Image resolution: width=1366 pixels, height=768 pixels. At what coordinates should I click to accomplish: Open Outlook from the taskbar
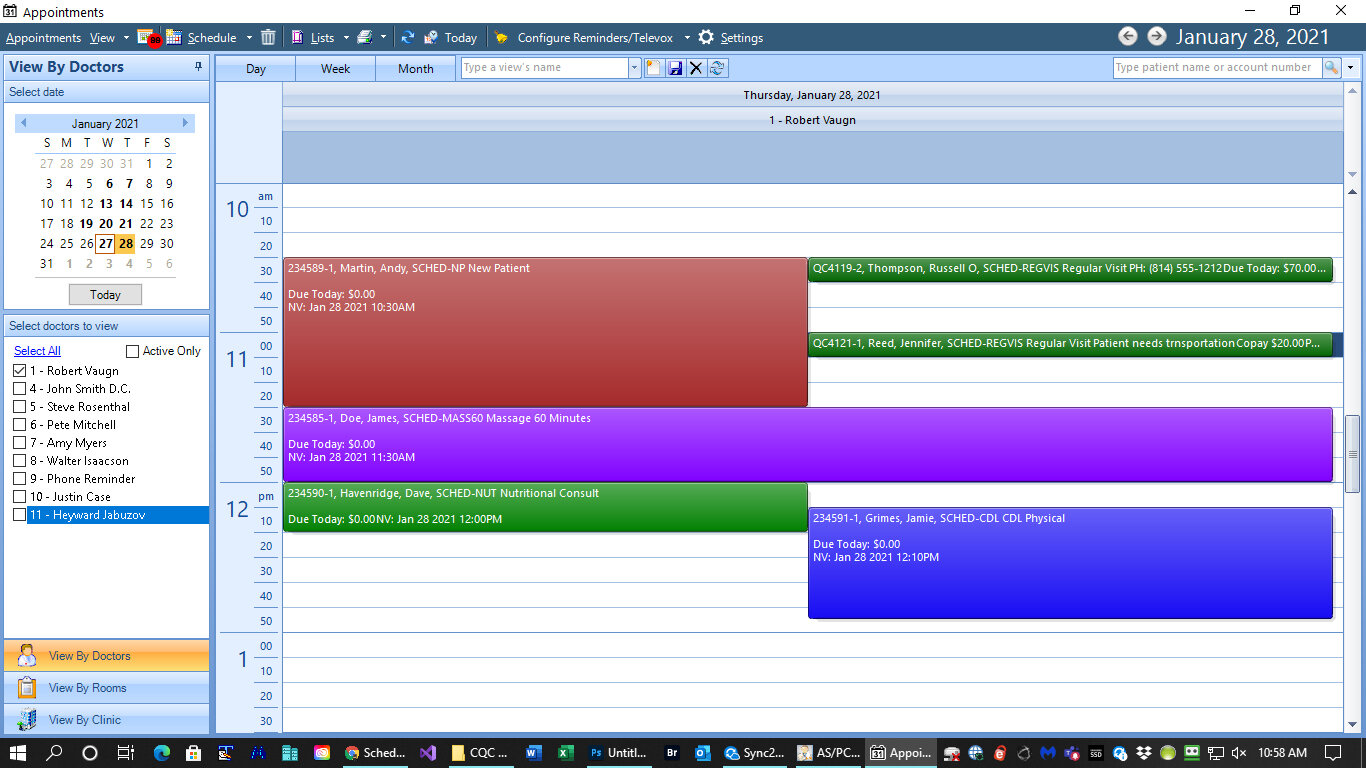coord(702,753)
